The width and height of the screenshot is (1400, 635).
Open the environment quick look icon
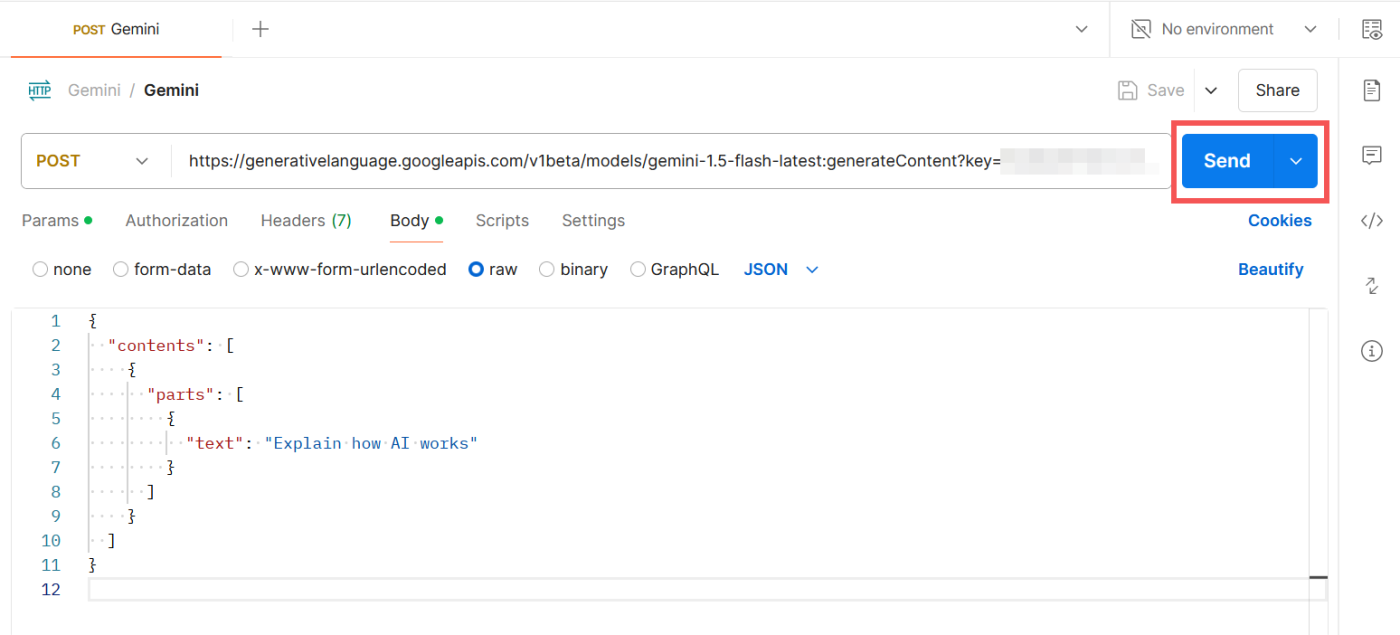[1372, 29]
